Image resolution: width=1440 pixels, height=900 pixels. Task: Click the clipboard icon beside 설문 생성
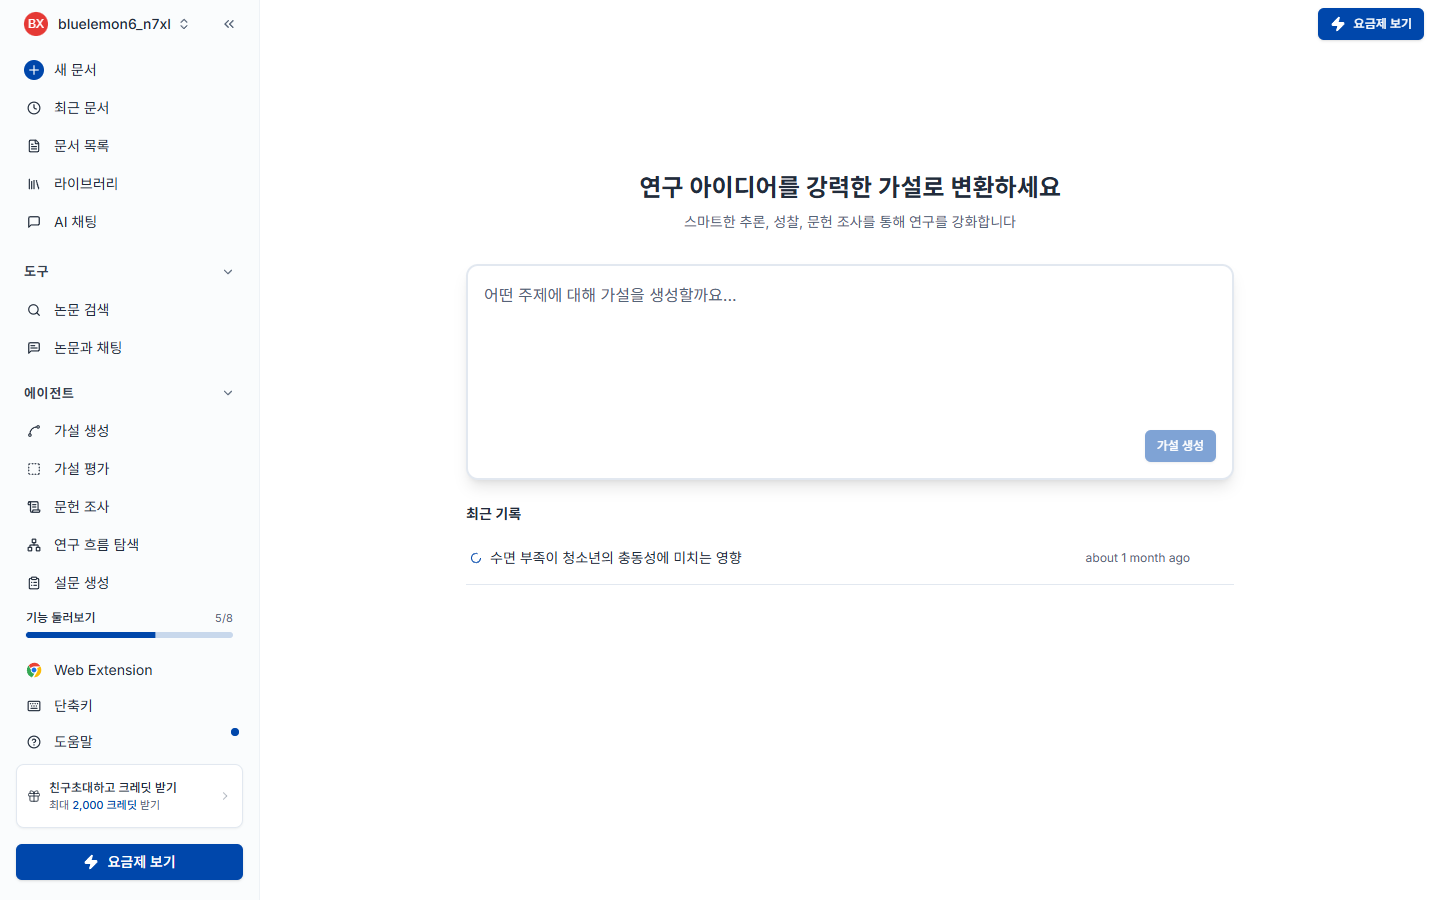pyautogui.click(x=34, y=583)
